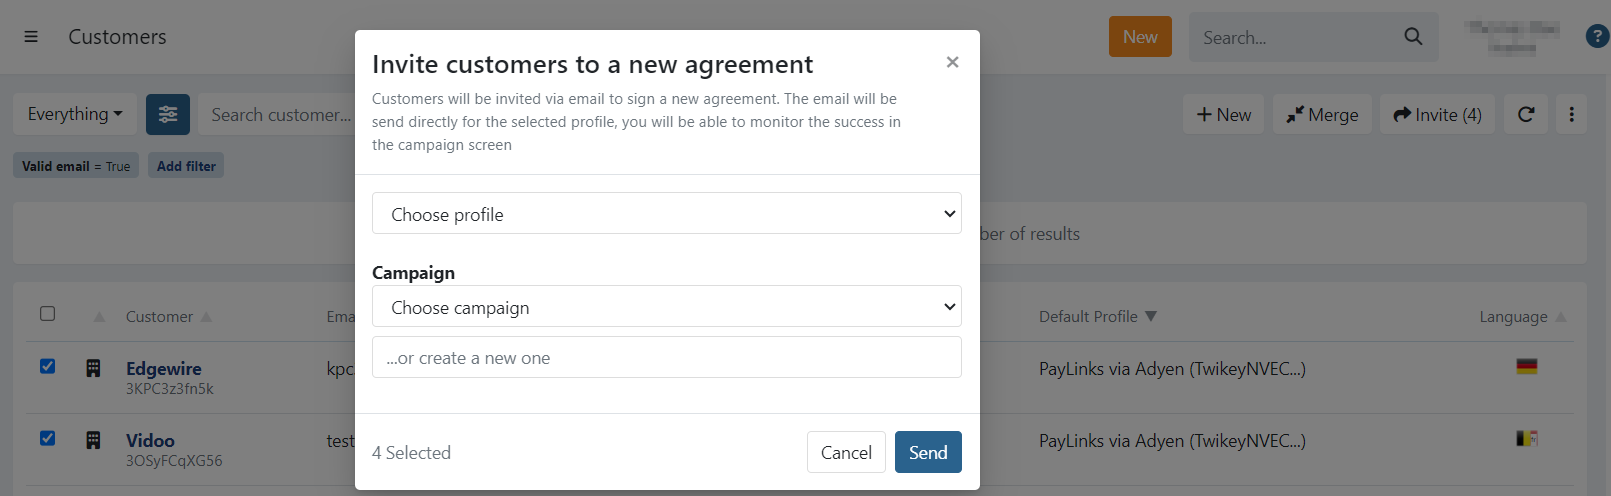The width and height of the screenshot is (1611, 496).
Task: Close the invite dialog with X
Action: coord(952,62)
